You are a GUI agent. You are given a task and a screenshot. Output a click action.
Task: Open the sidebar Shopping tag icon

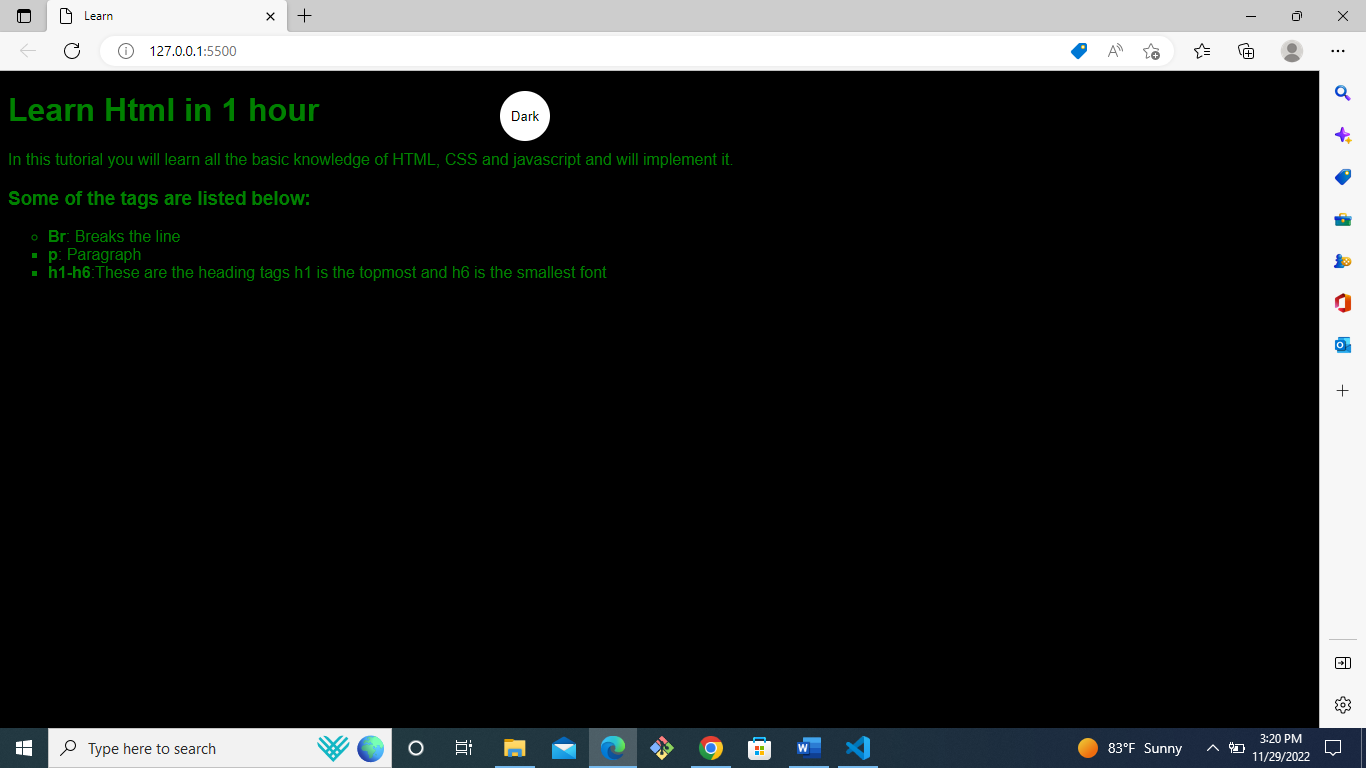point(1343,177)
